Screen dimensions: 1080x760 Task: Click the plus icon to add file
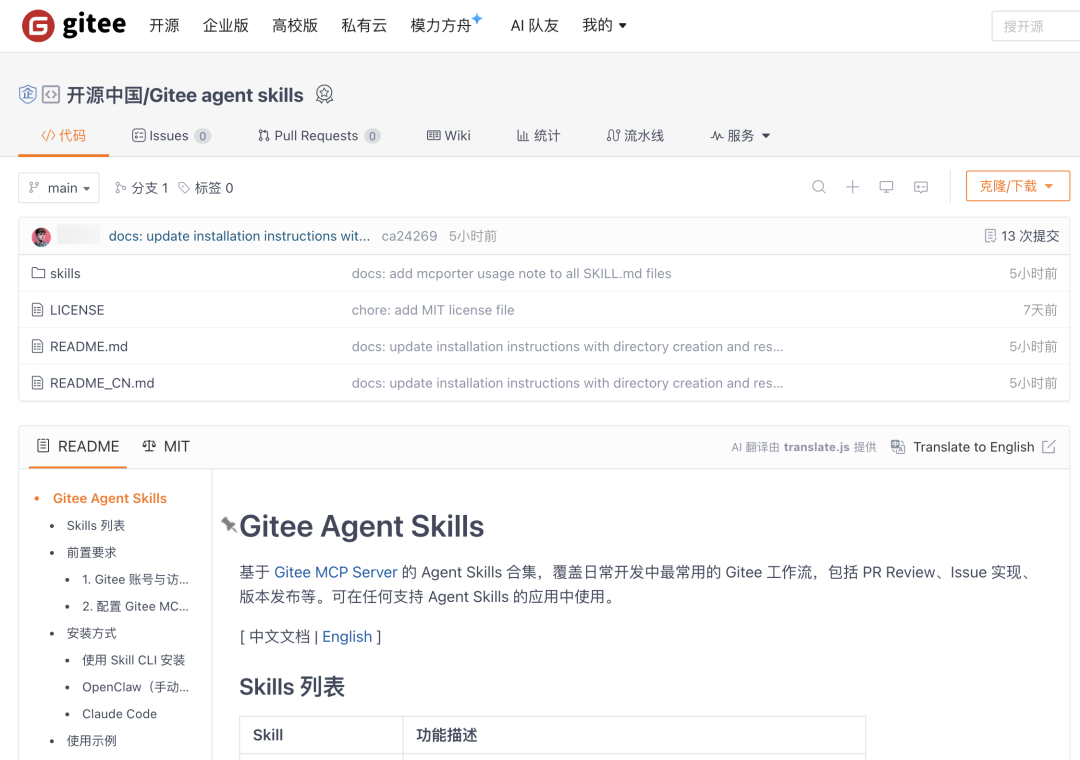point(852,187)
